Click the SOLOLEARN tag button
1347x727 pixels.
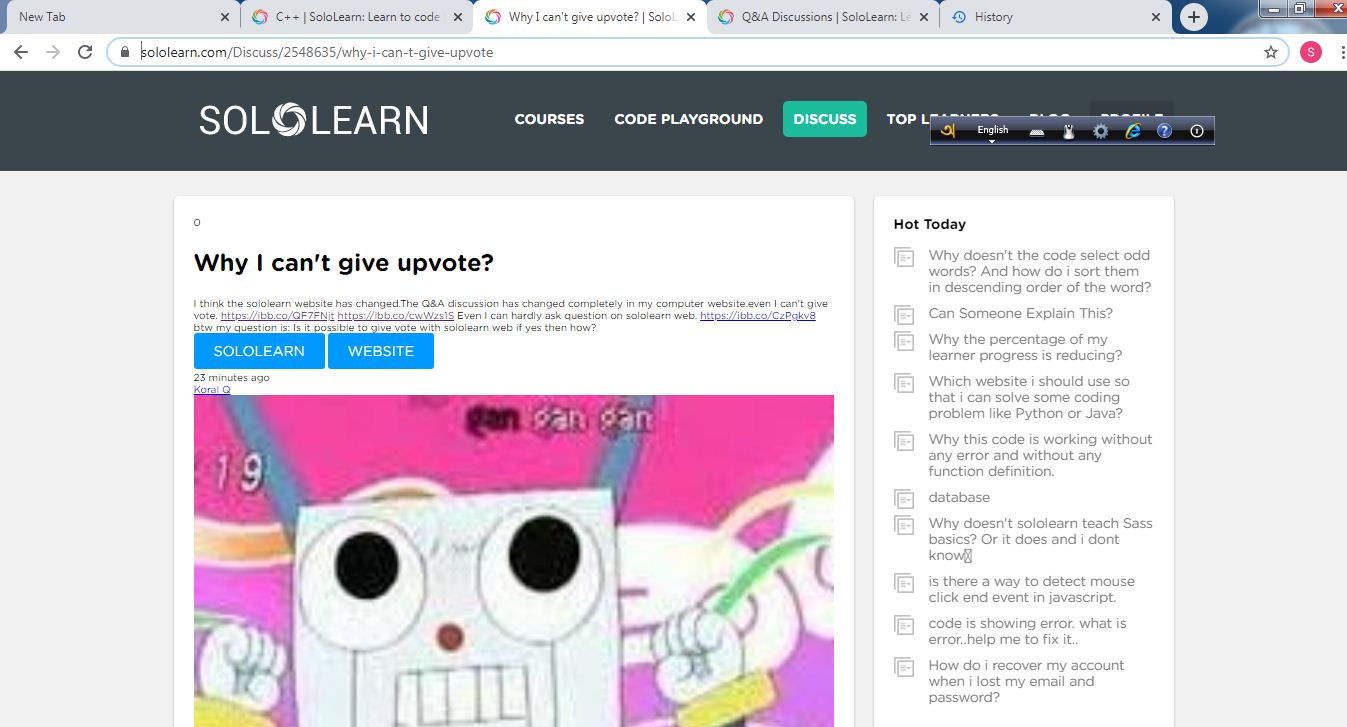pos(259,351)
